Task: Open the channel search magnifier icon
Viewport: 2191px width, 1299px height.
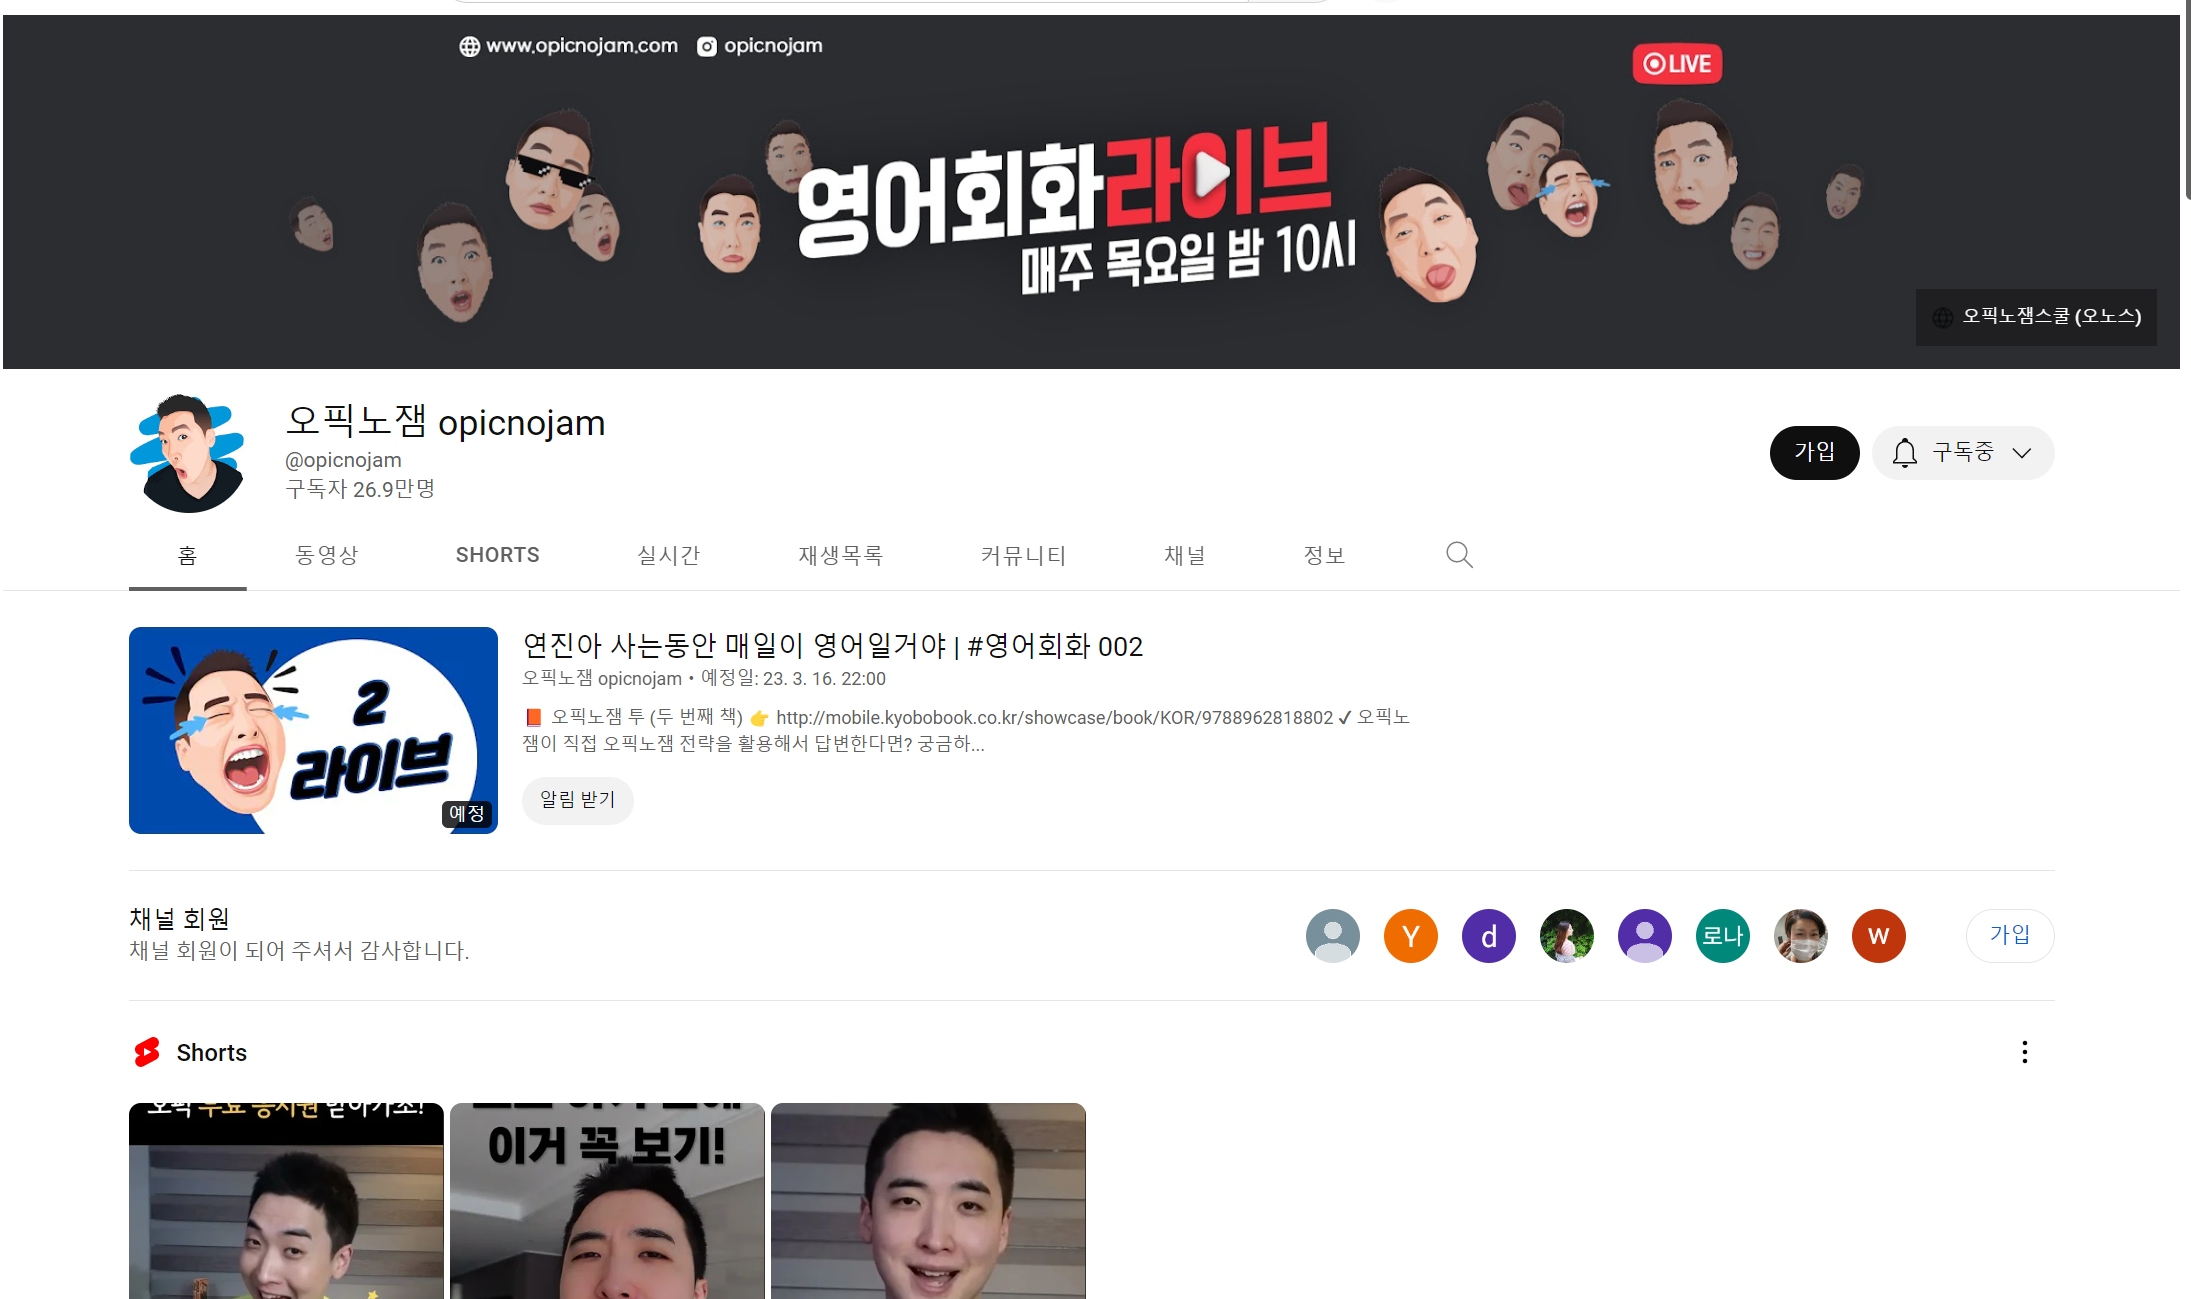Action: (1459, 555)
